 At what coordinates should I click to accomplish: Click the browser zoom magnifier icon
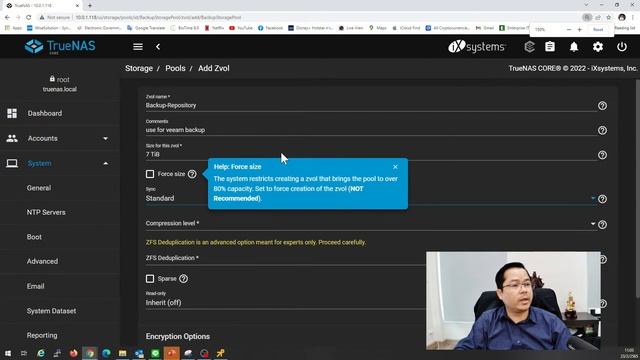(x=587, y=18)
